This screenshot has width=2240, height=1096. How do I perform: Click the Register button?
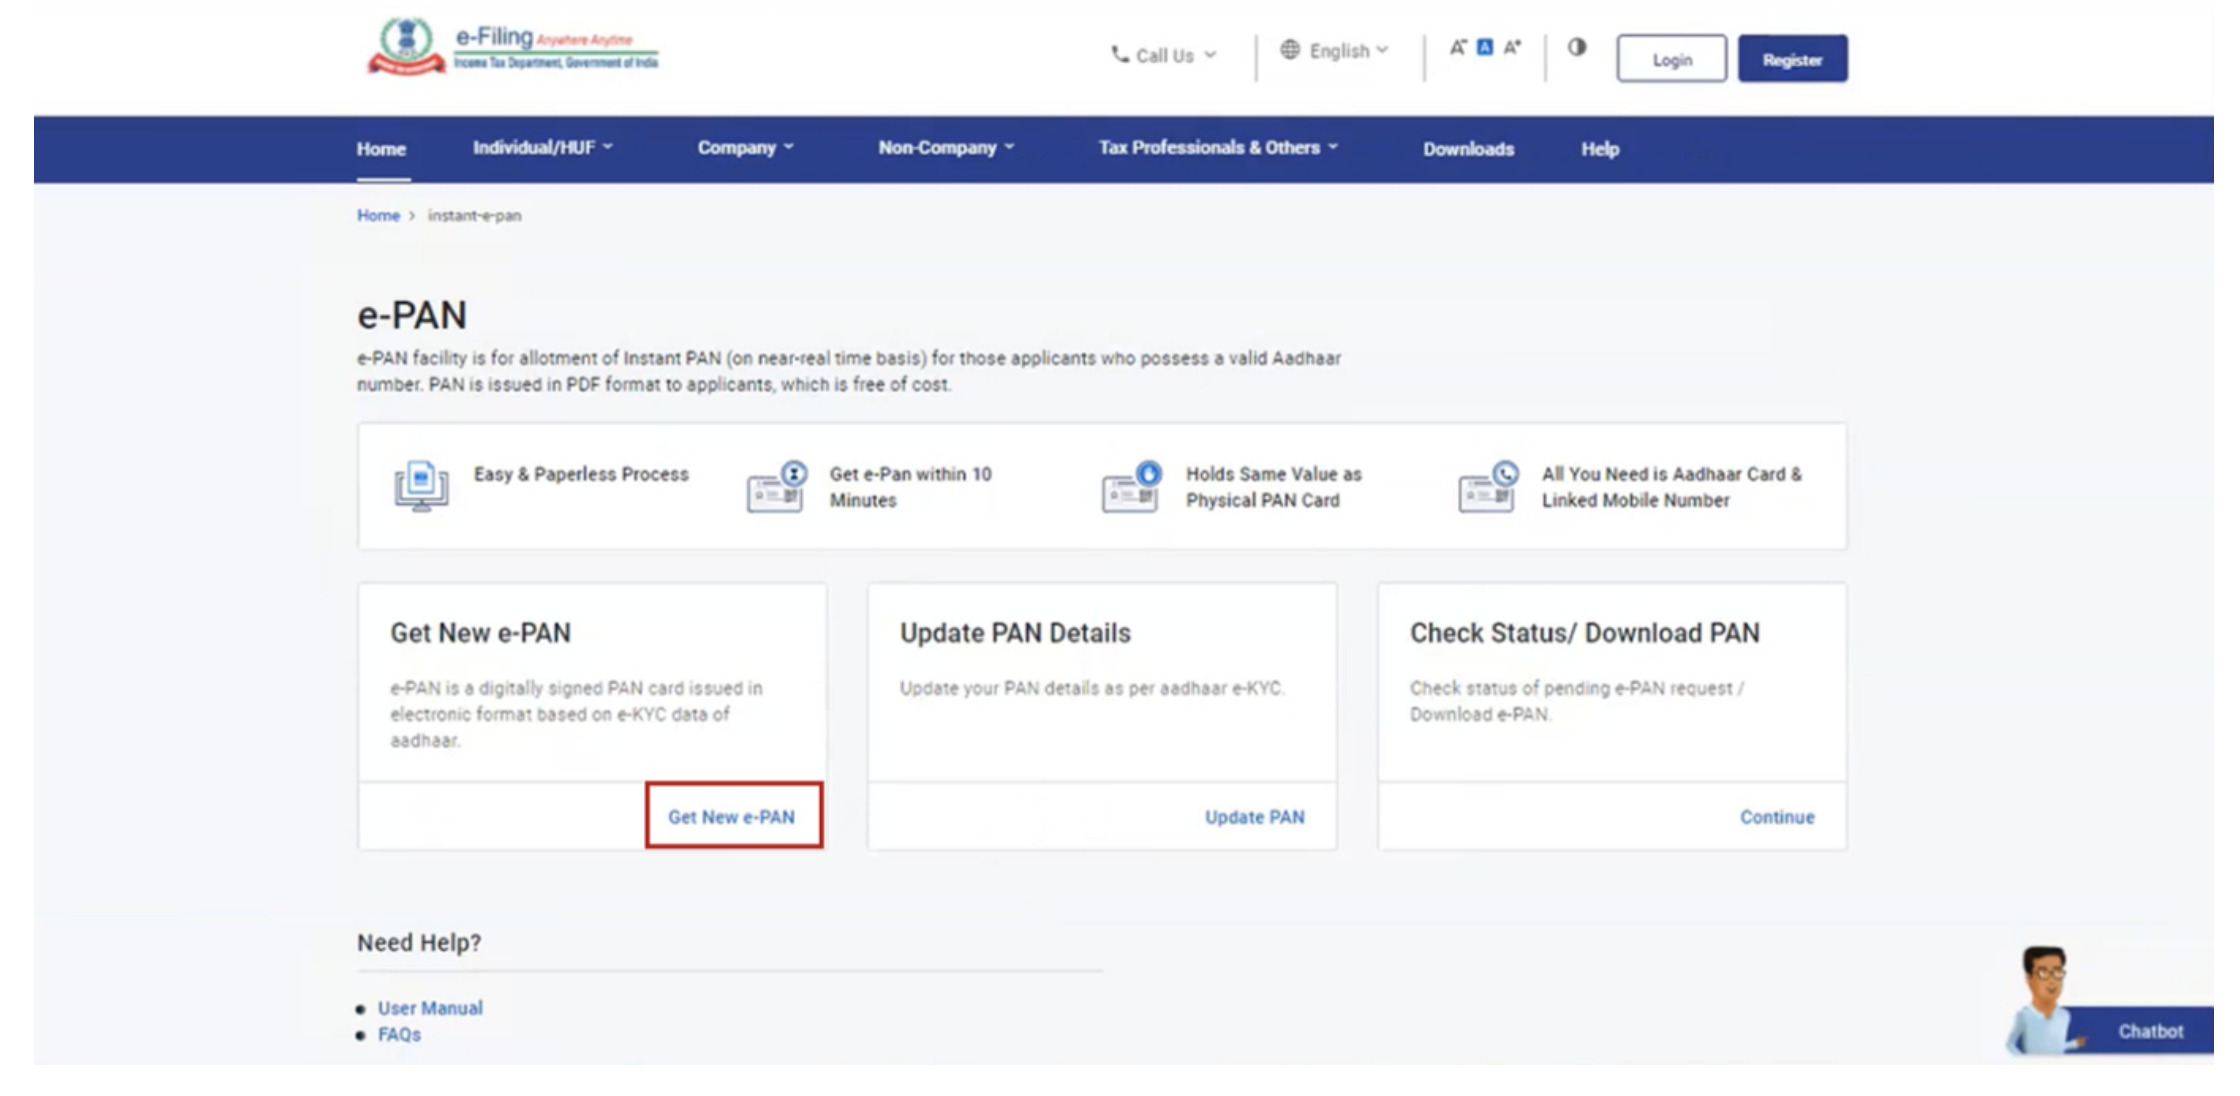1792,59
